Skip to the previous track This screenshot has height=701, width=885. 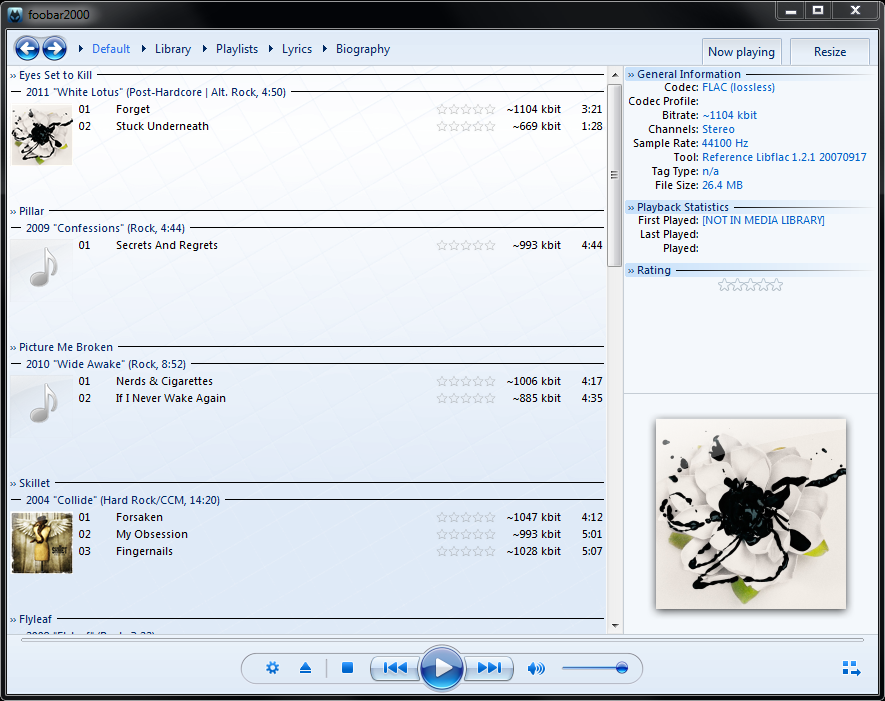pyautogui.click(x=395, y=668)
